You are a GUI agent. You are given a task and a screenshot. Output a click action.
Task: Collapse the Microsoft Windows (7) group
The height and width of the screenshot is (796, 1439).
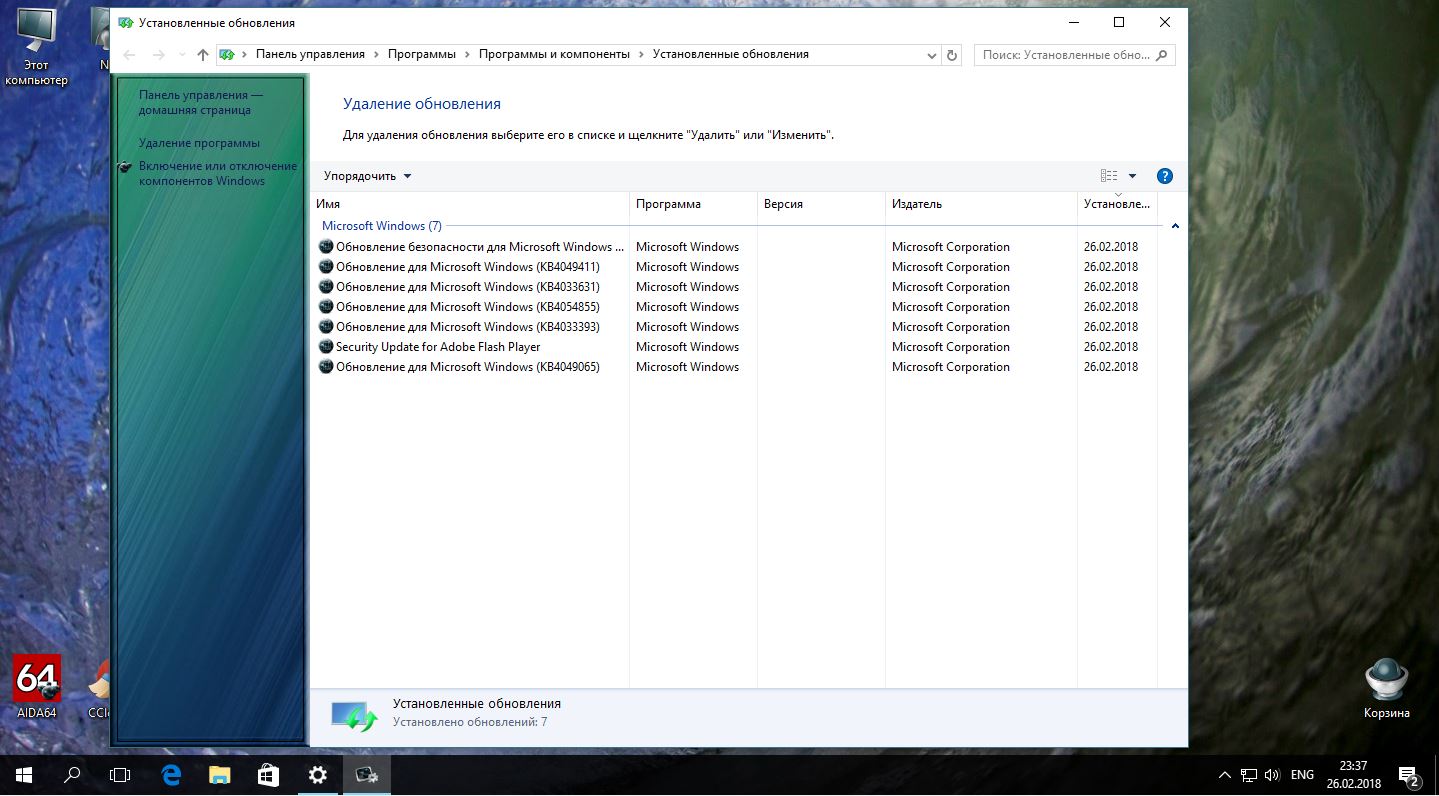1175,226
